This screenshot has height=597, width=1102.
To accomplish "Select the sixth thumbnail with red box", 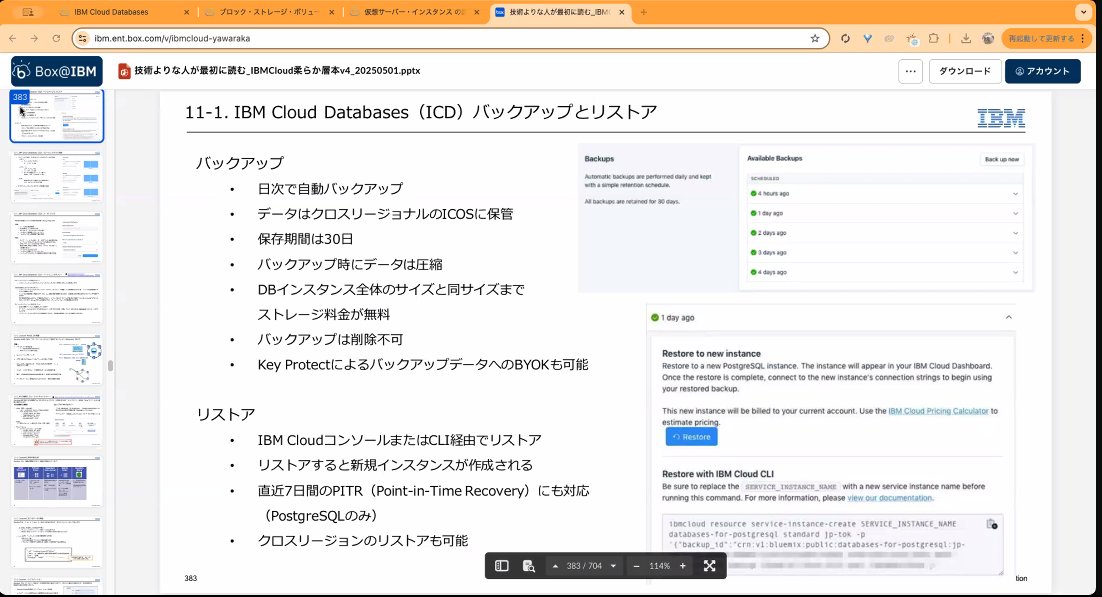I will (57, 420).
